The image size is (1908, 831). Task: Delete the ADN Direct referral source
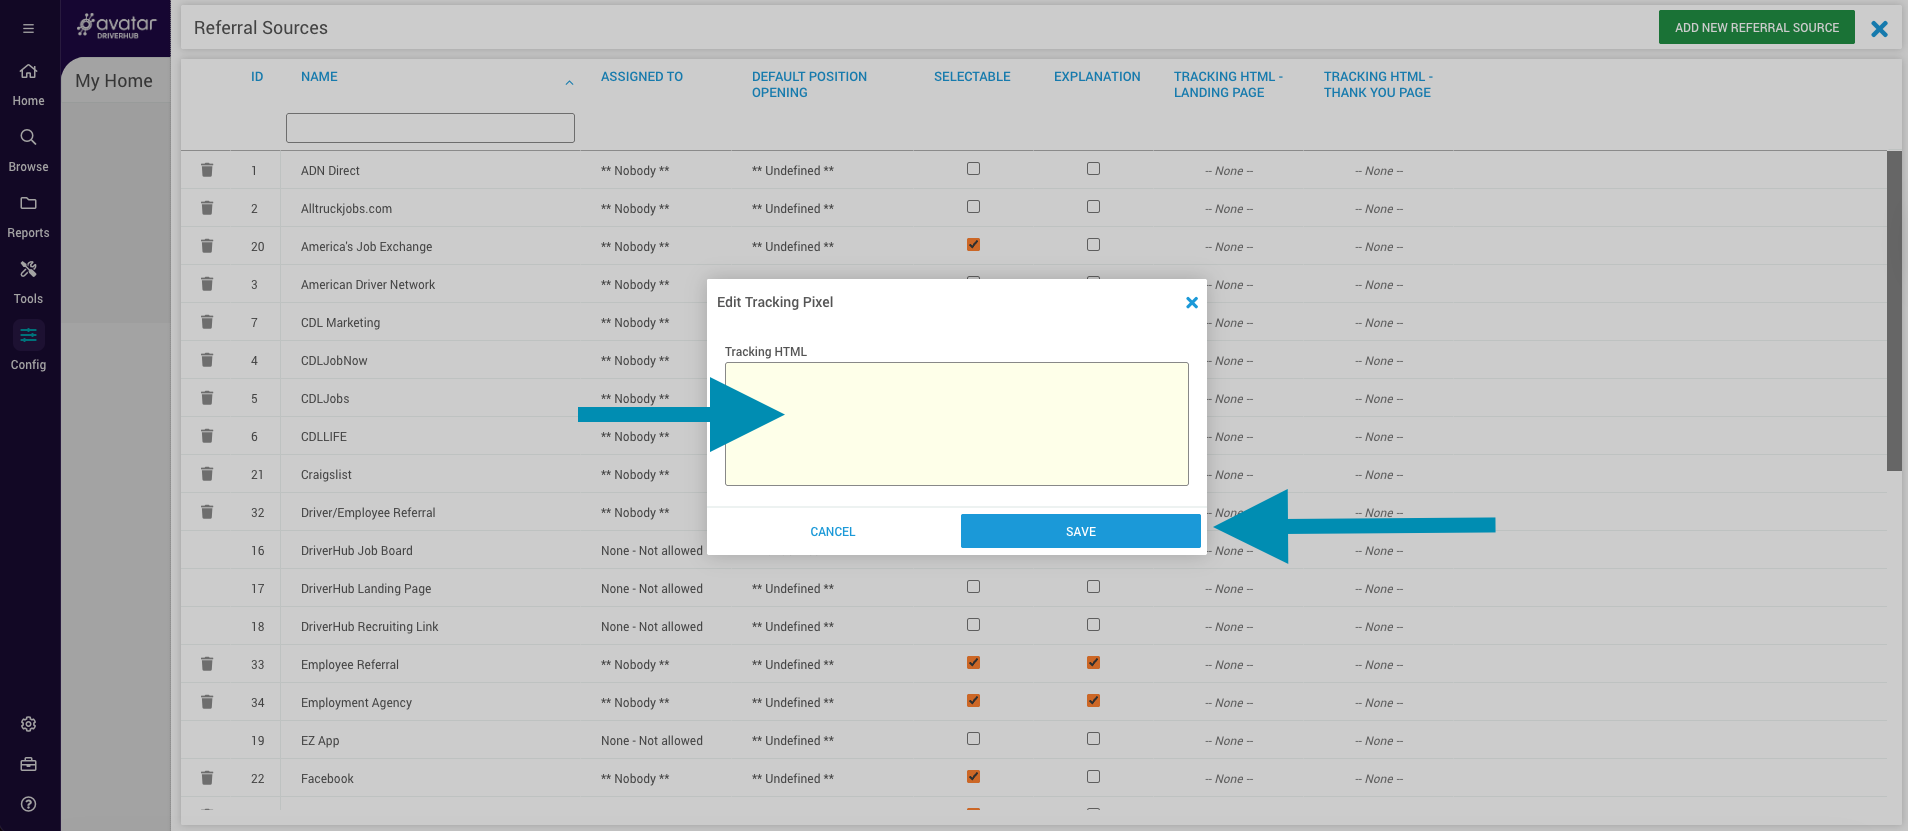(207, 170)
